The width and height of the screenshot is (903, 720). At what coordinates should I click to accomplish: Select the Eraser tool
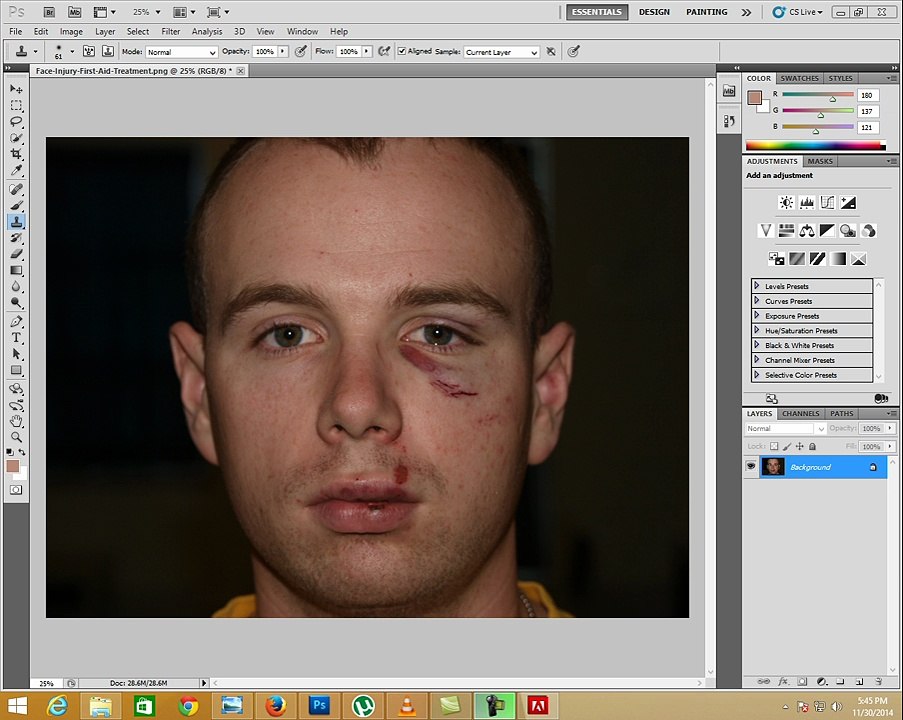pos(16,254)
